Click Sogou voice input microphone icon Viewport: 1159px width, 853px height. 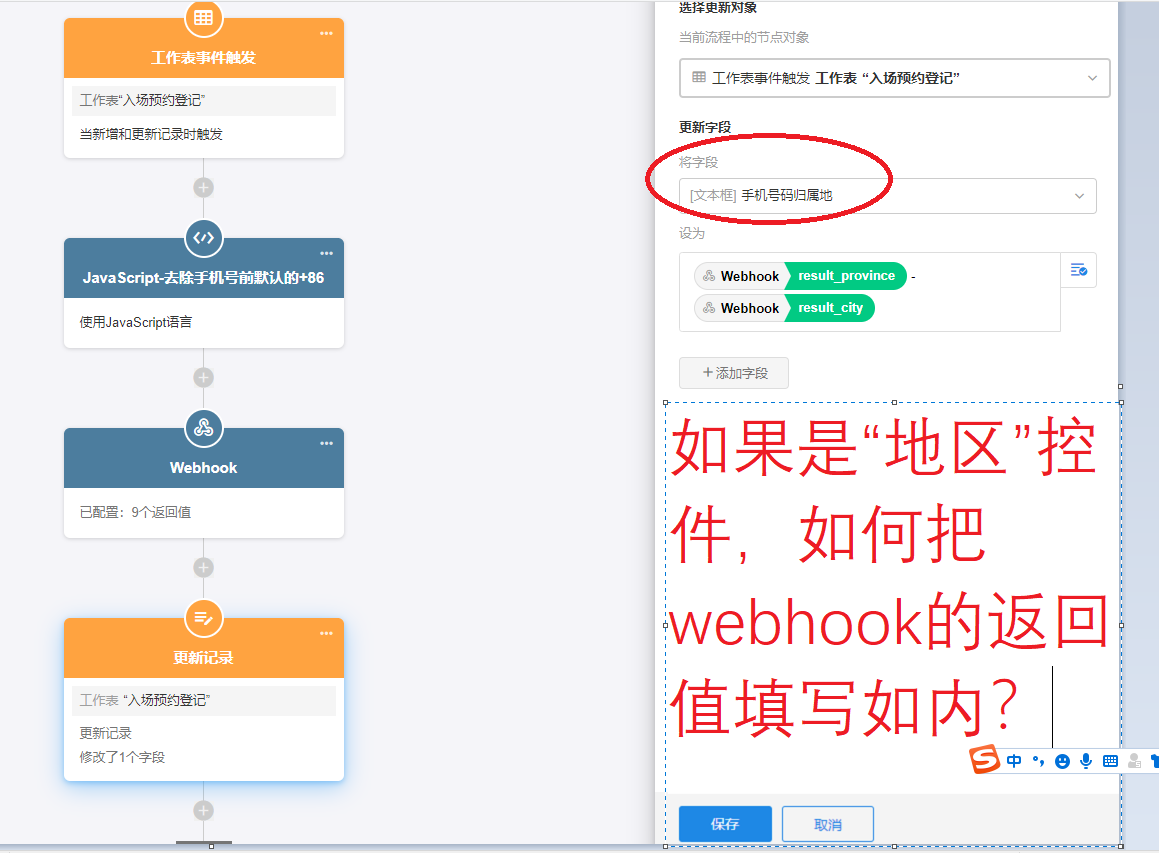(x=1086, y=761)
